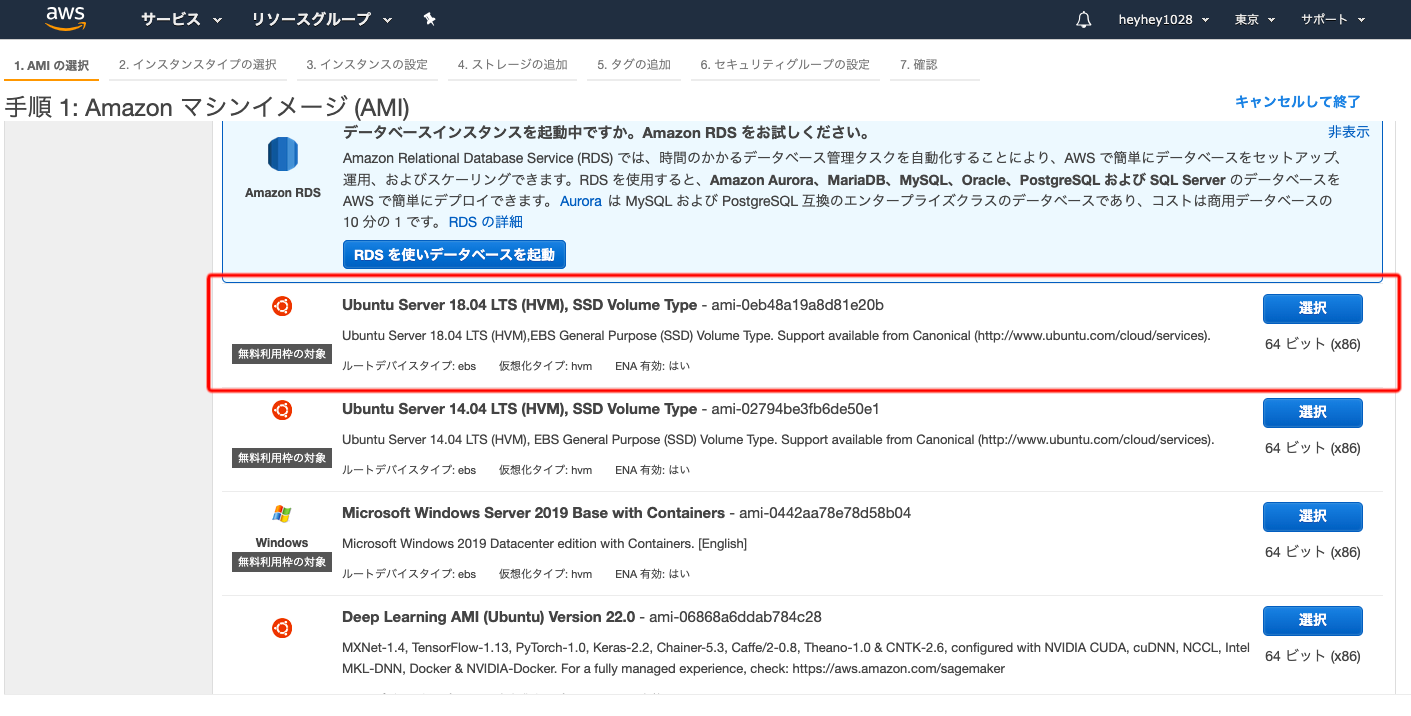This screenshot has height=716, width=1411.
Task: Go to 5. タグの追加 tab
Action: (x=634, y=65)
